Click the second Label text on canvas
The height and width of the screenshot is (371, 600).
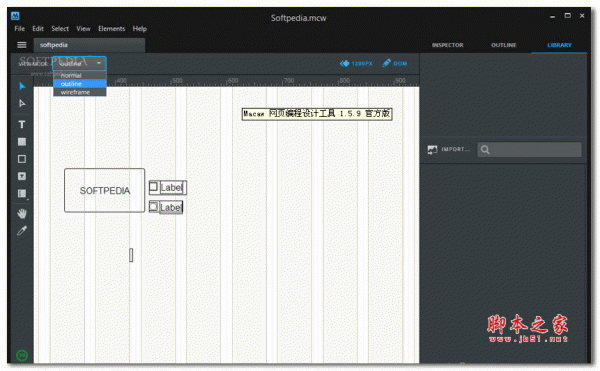click(171, 207)
